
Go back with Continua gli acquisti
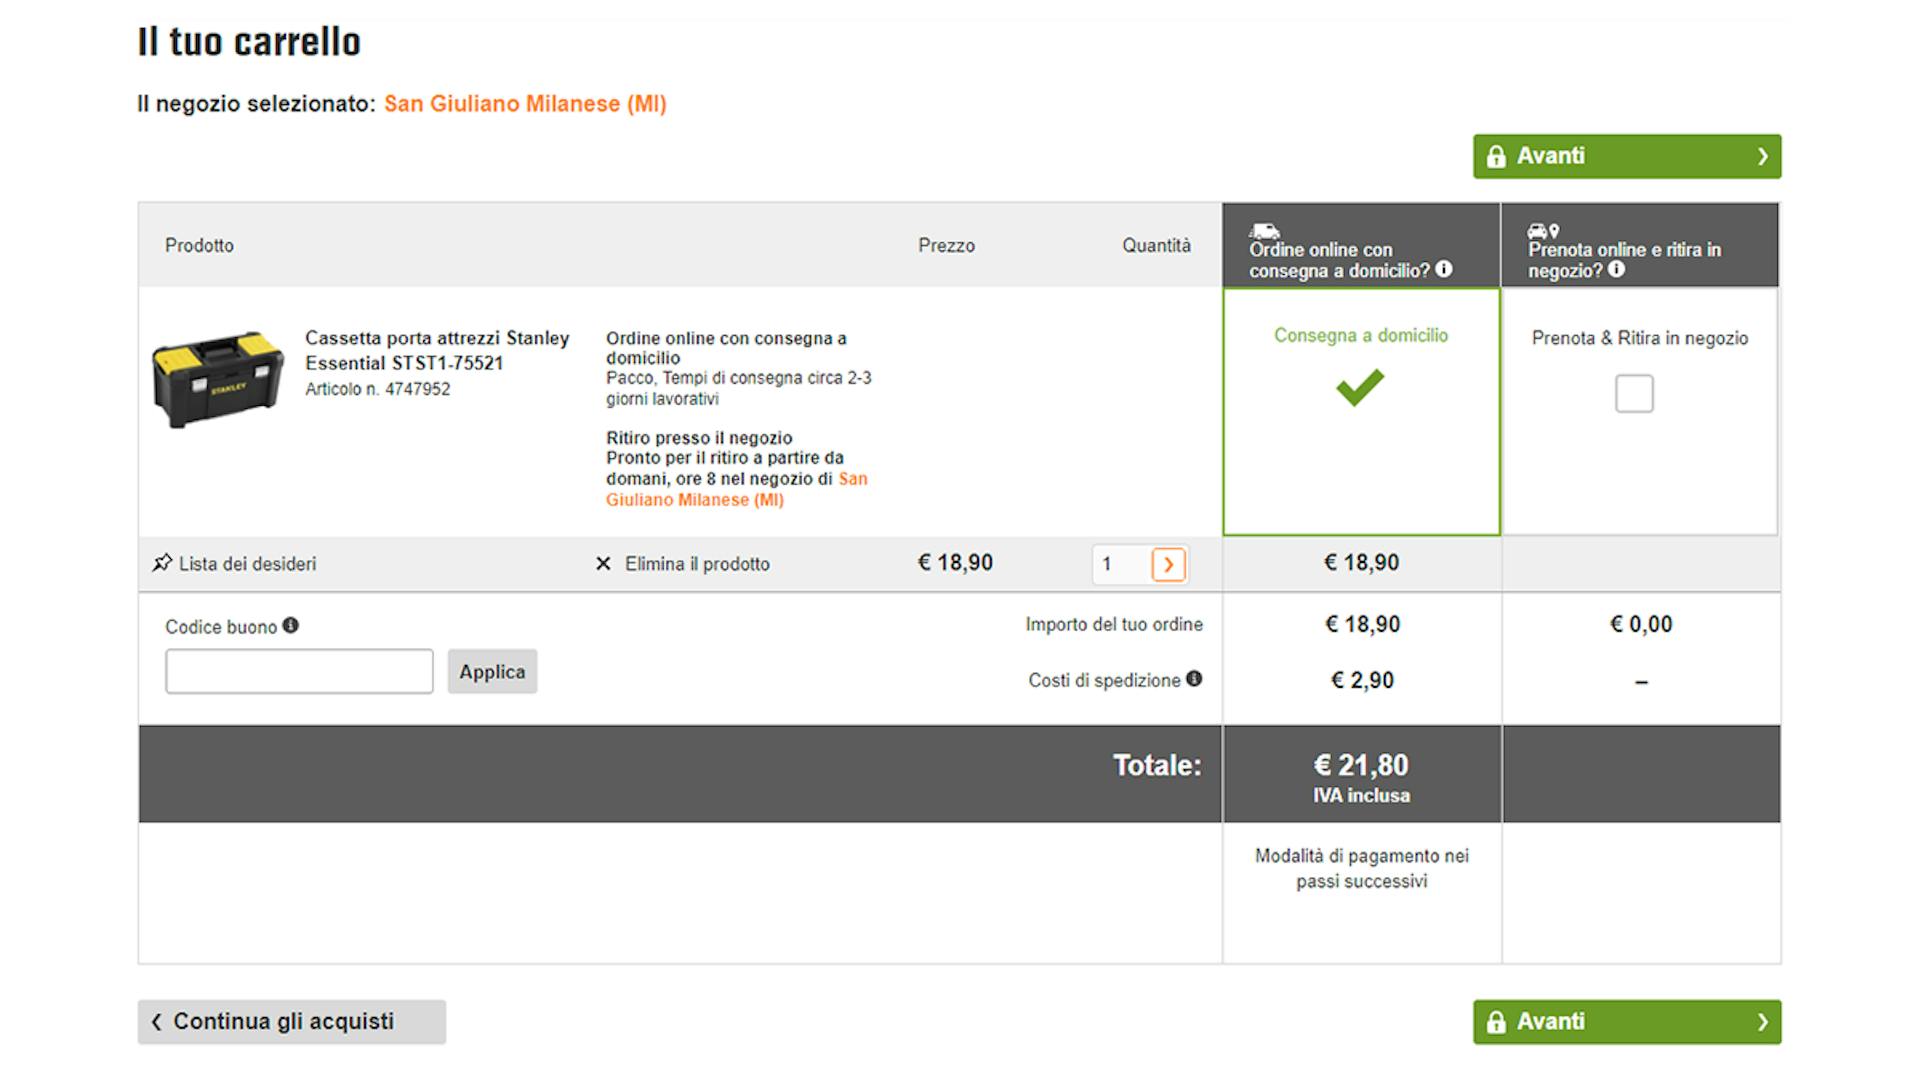coord(291,1021)
